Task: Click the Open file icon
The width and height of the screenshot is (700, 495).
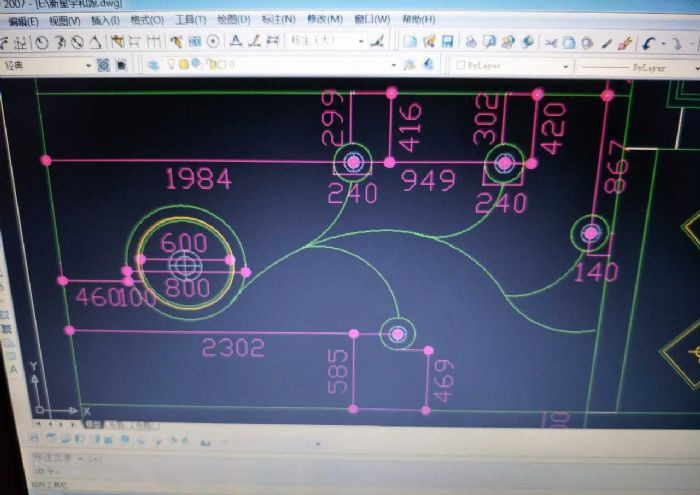Action: coord(429,42)
